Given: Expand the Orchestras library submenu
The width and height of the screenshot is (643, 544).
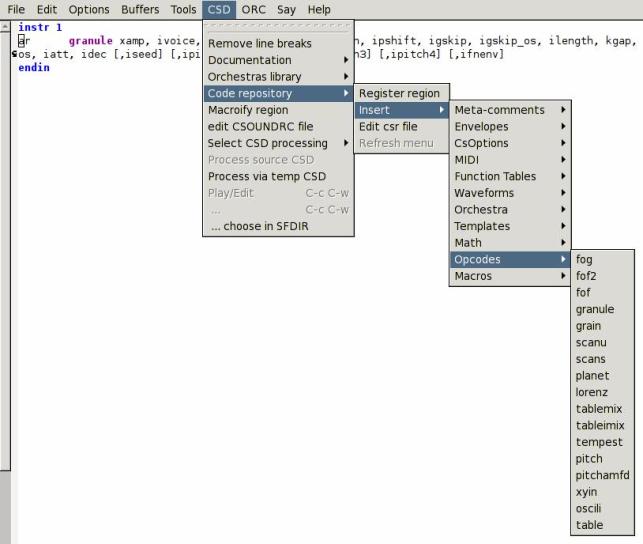Looking at the screenshot, I should tap(278, 77).
